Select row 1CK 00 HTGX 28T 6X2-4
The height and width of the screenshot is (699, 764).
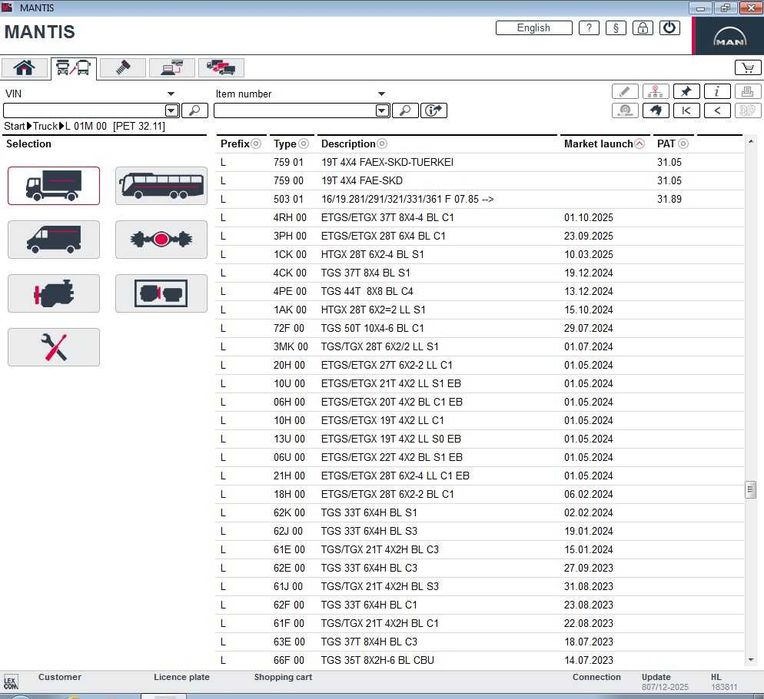[x=480, y=254]
